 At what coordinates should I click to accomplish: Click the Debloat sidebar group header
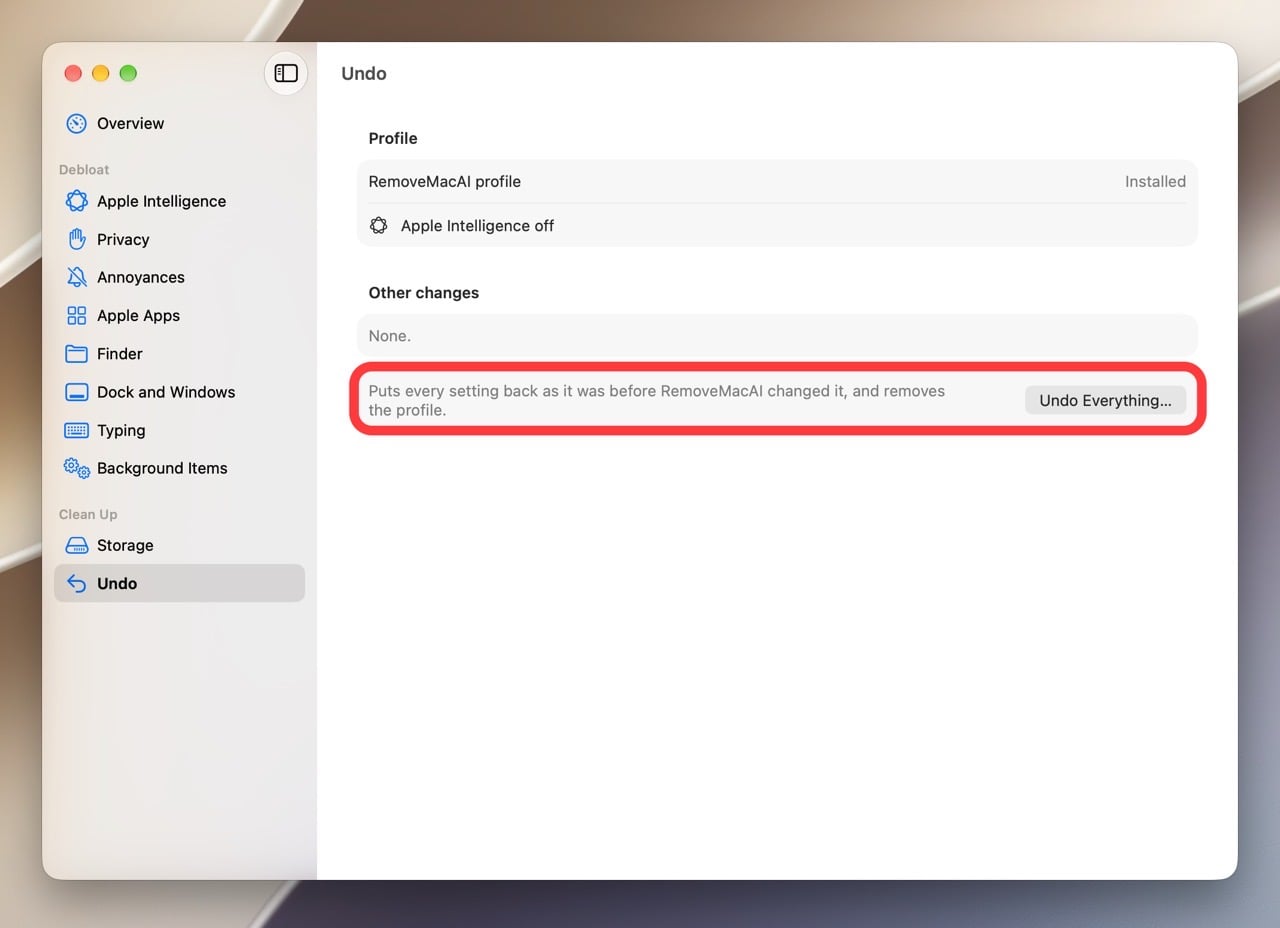coord(84,170)
